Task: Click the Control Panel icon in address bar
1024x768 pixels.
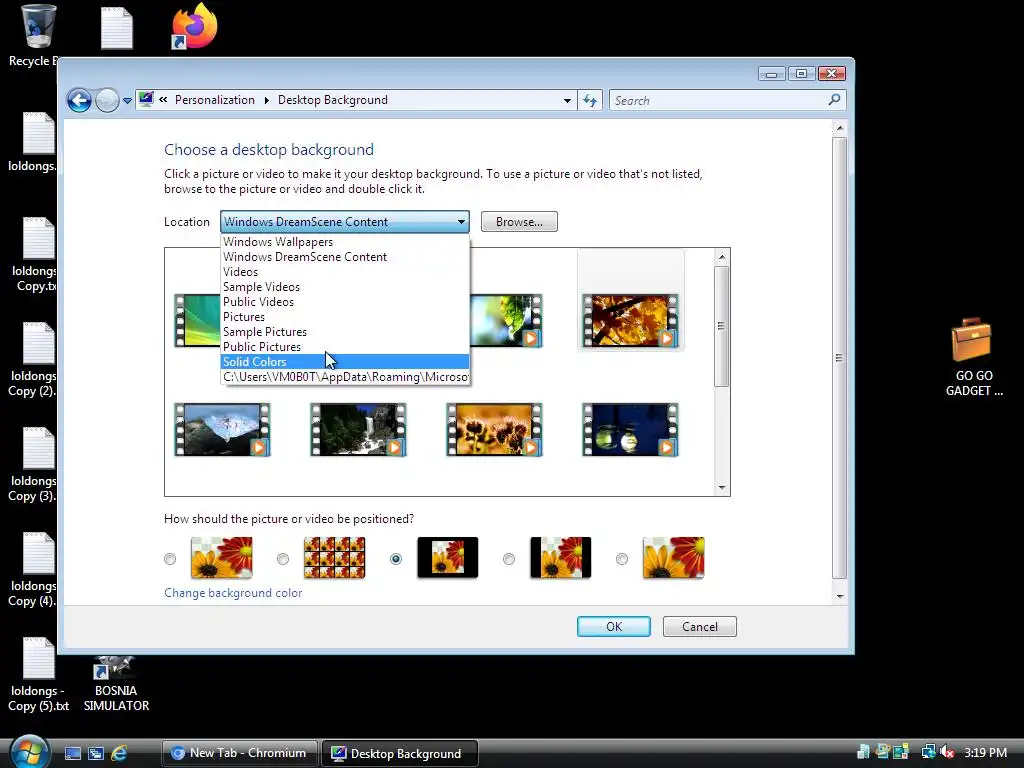Action: [x=146, y=100]
